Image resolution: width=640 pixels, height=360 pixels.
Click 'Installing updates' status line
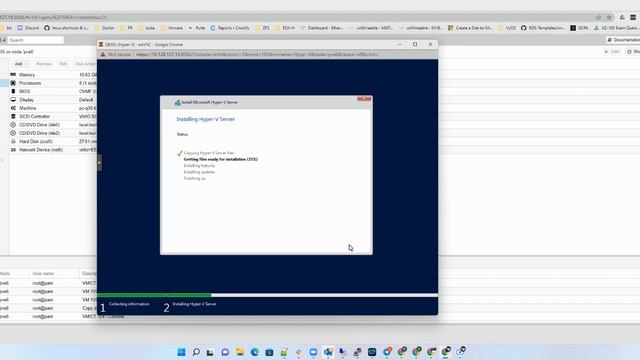199,172
